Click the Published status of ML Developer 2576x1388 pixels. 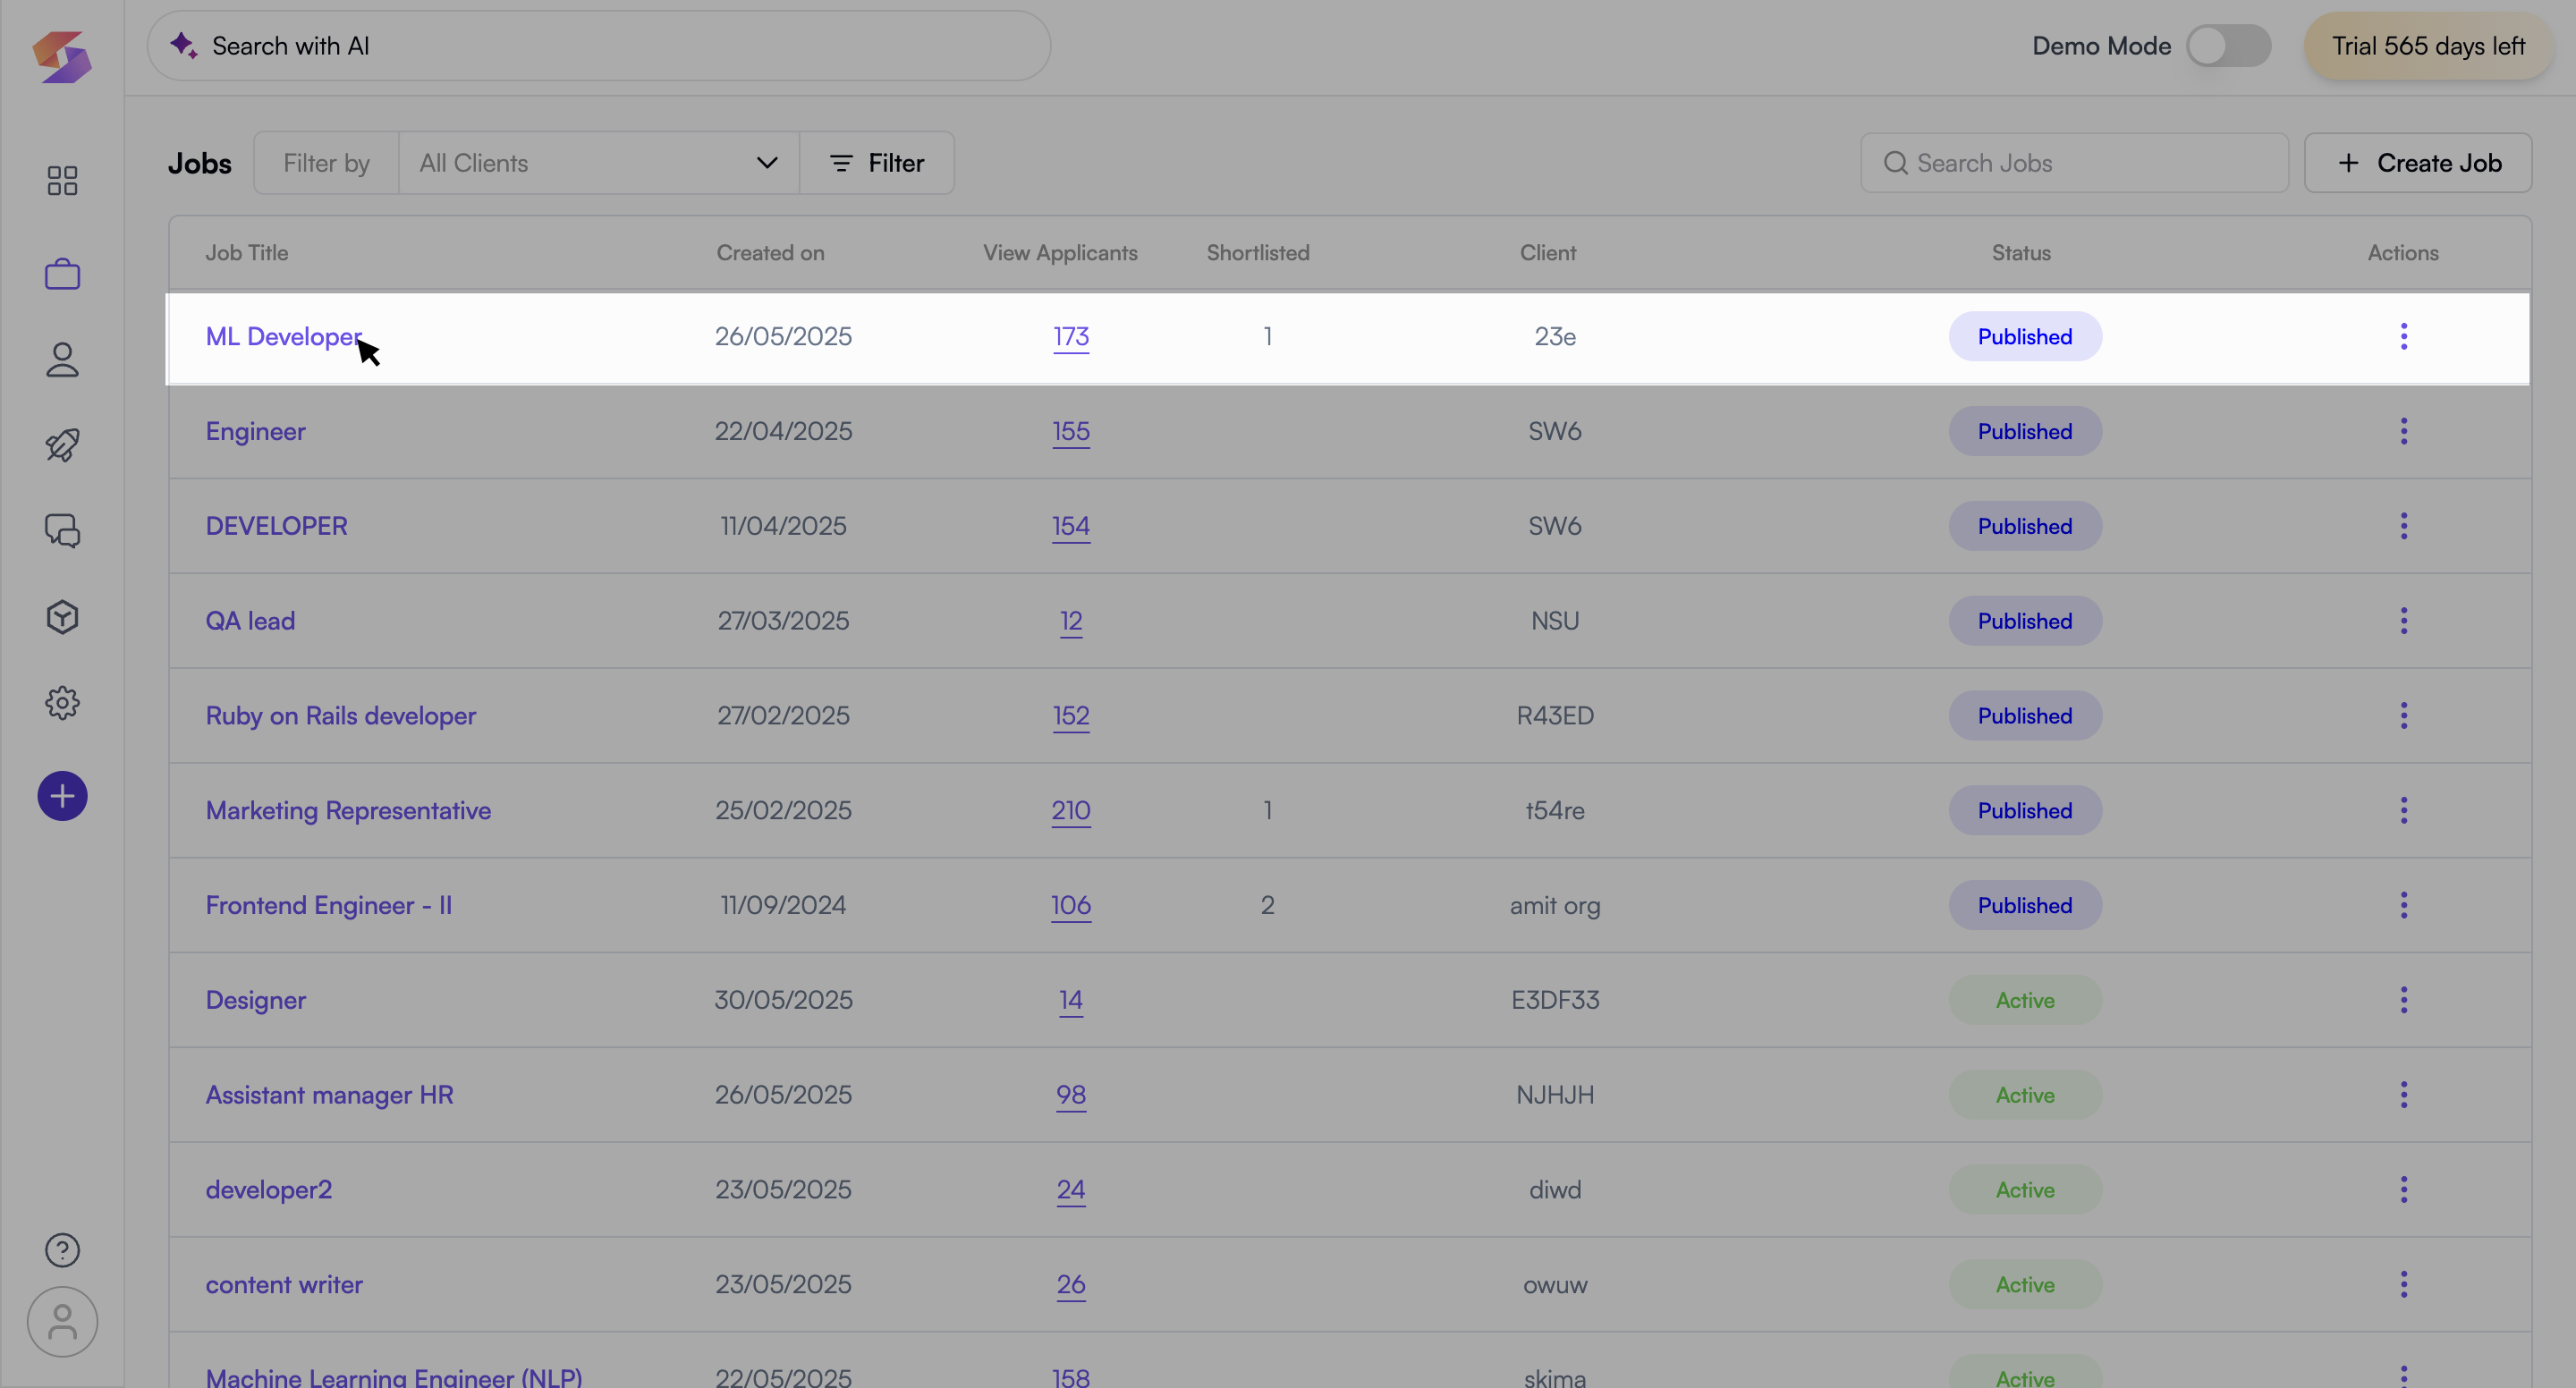2025,337
